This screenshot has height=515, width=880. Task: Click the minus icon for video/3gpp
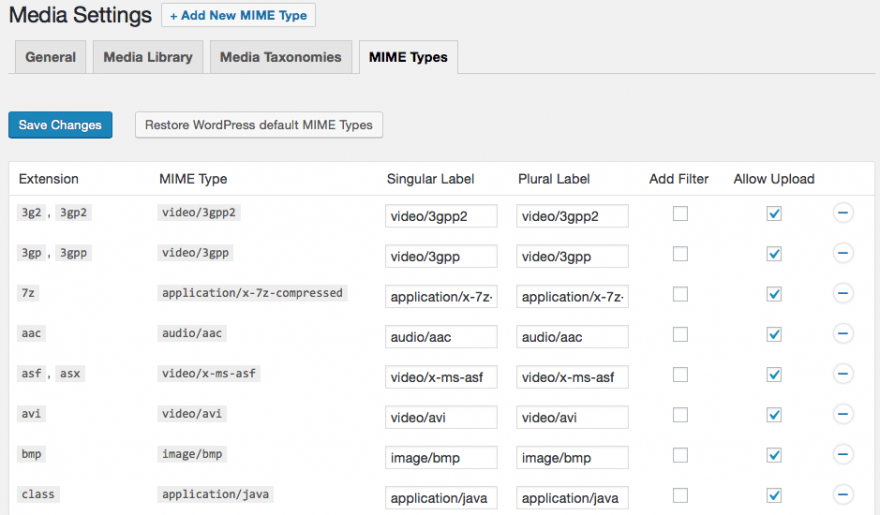[843, 253]
